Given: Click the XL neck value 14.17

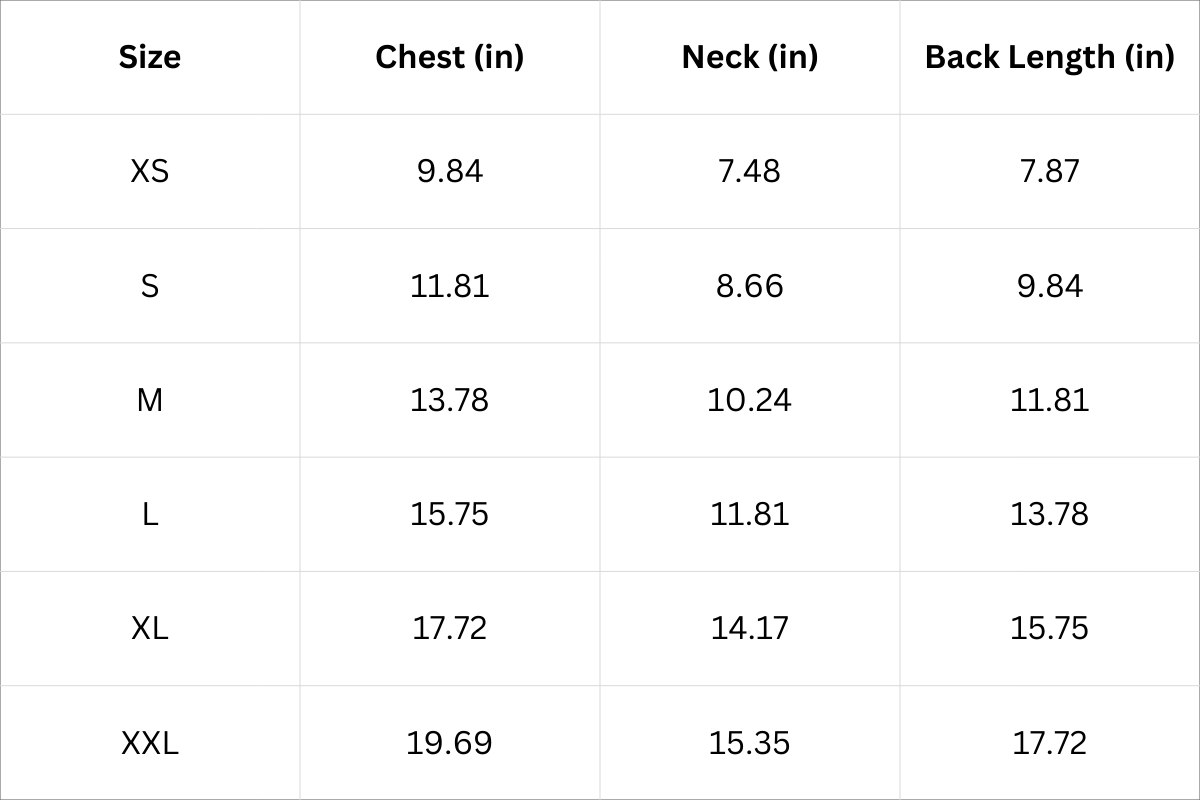Looking at the screenshot, I should pyautogui.click(x=749, y=628).
